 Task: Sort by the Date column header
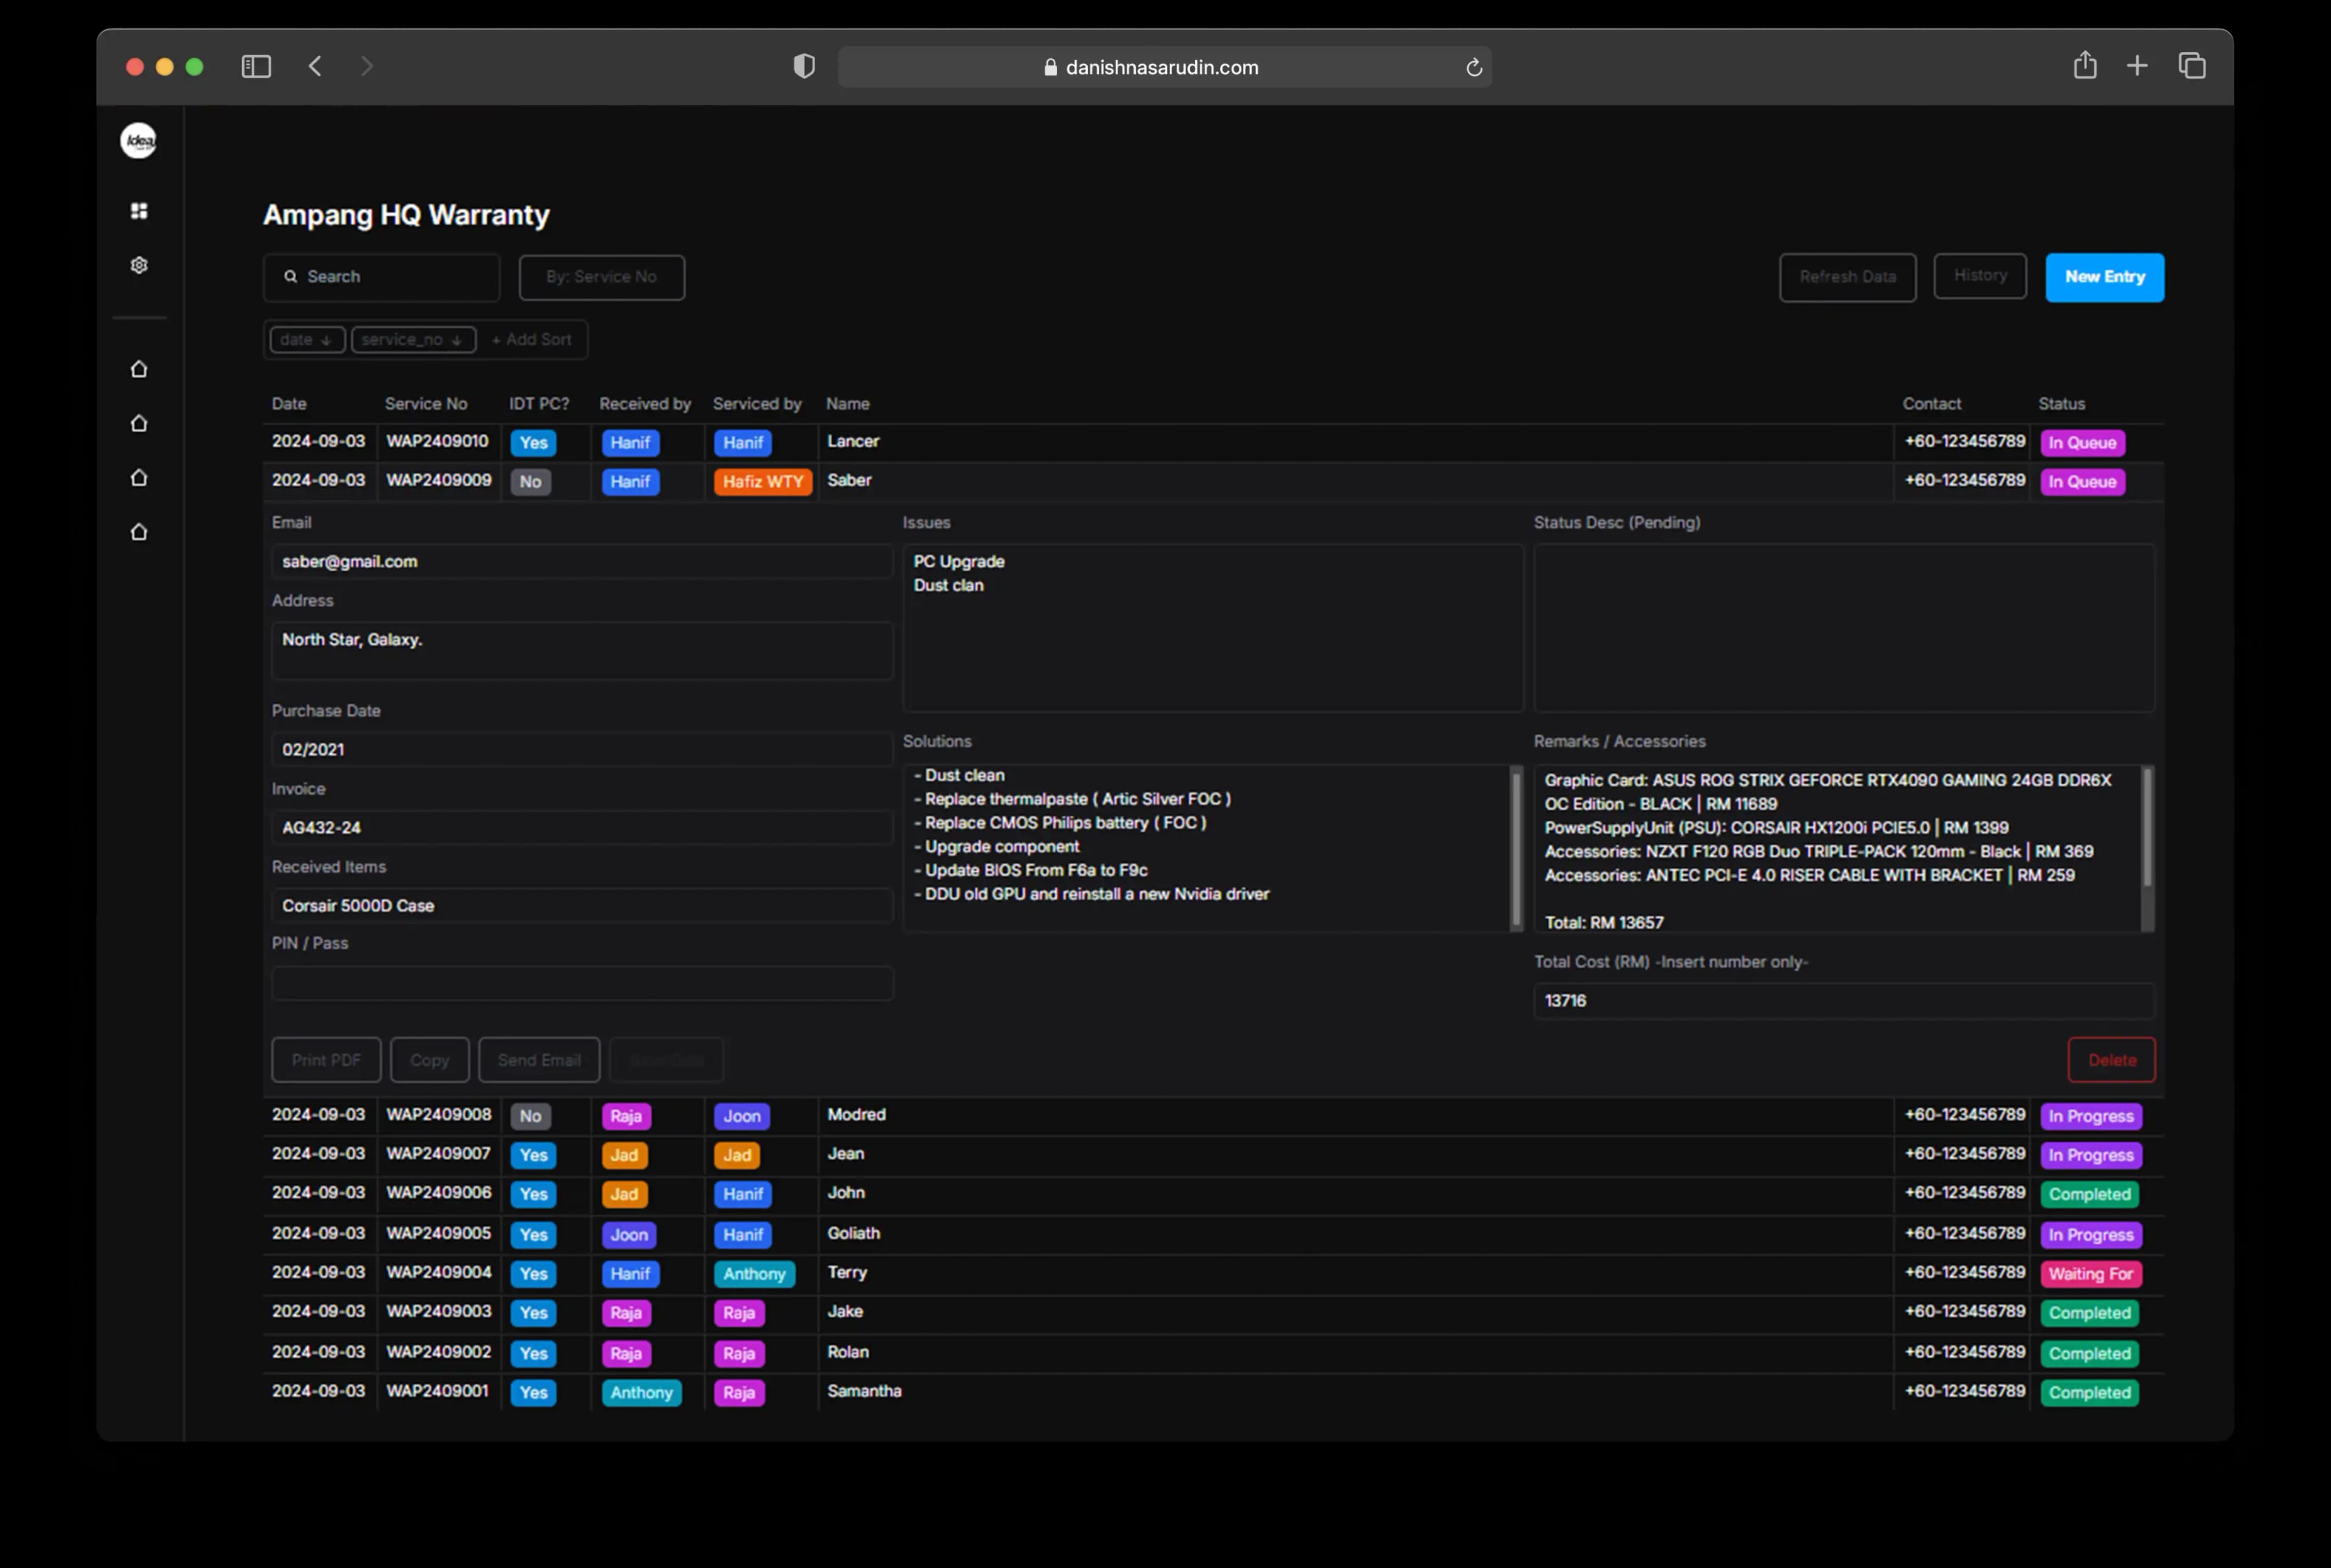(x=289, y=404)
